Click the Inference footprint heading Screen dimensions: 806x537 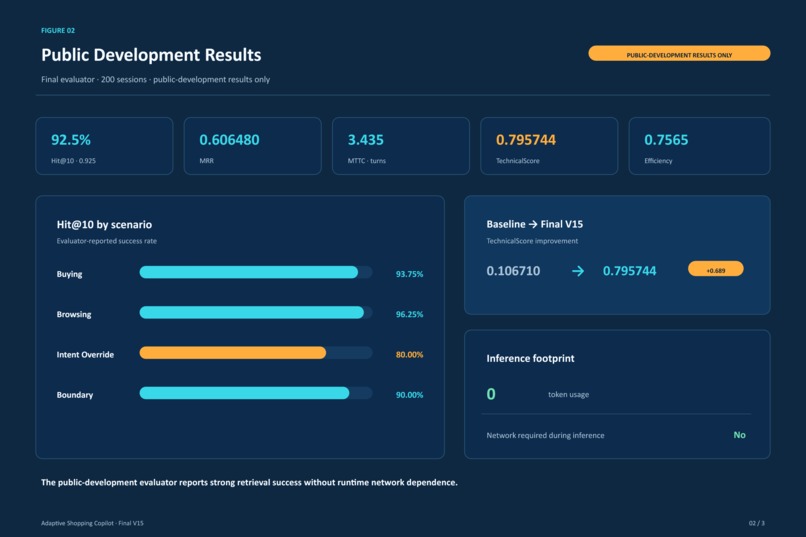point(530,358)
